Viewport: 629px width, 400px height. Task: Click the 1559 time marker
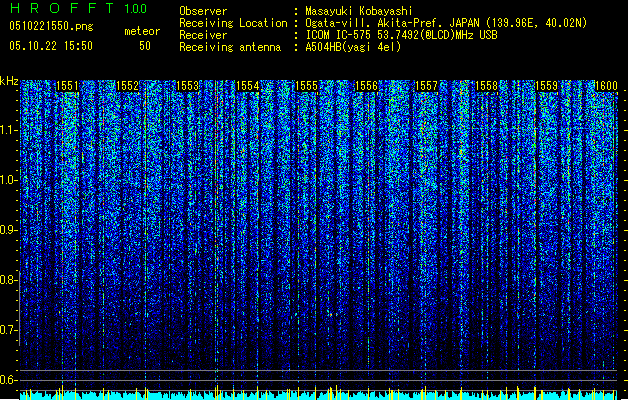pyautogui.click(x=546, y=86)
